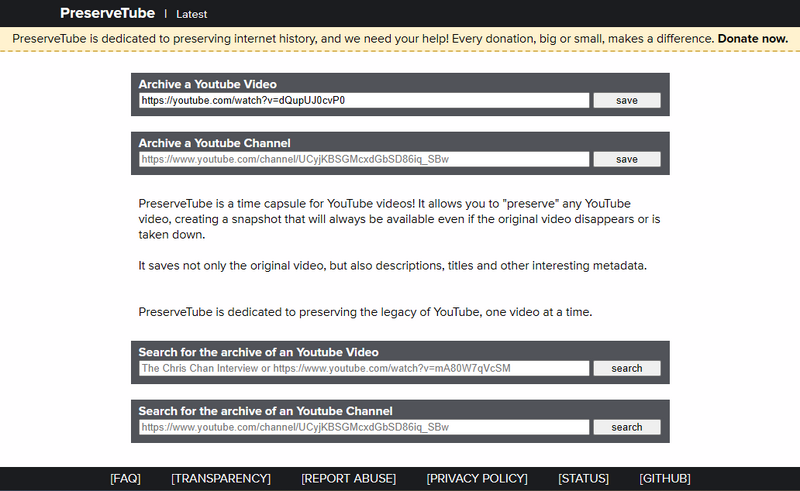Click the 'time capsule for YouTube videos' paragraph
The height and width of the screenshot is (491, 800).
[399, 219]
